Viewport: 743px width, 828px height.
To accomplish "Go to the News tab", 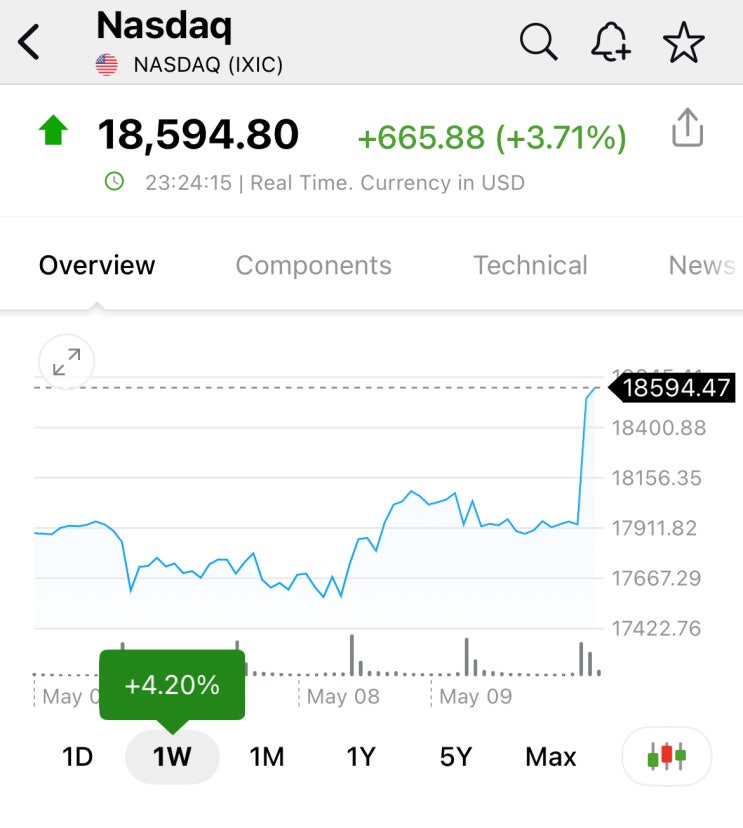I will click(702, 265).
